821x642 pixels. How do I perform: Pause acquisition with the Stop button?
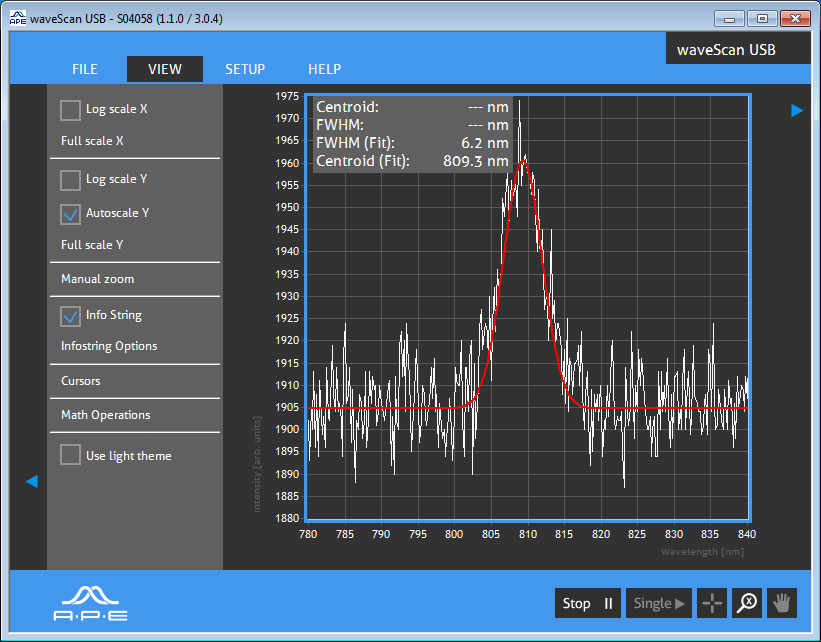pyautogui.click(x=587, y=603)
